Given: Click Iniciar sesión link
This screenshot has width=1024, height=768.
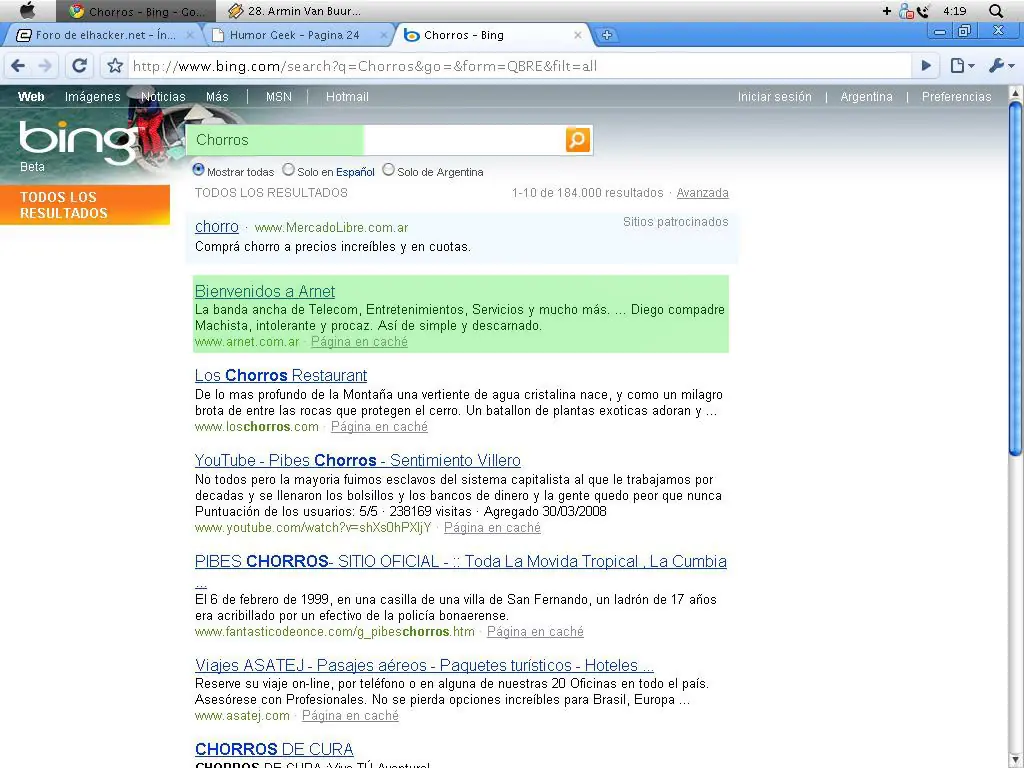Looking at the screenshot, I should coord(775,97).
